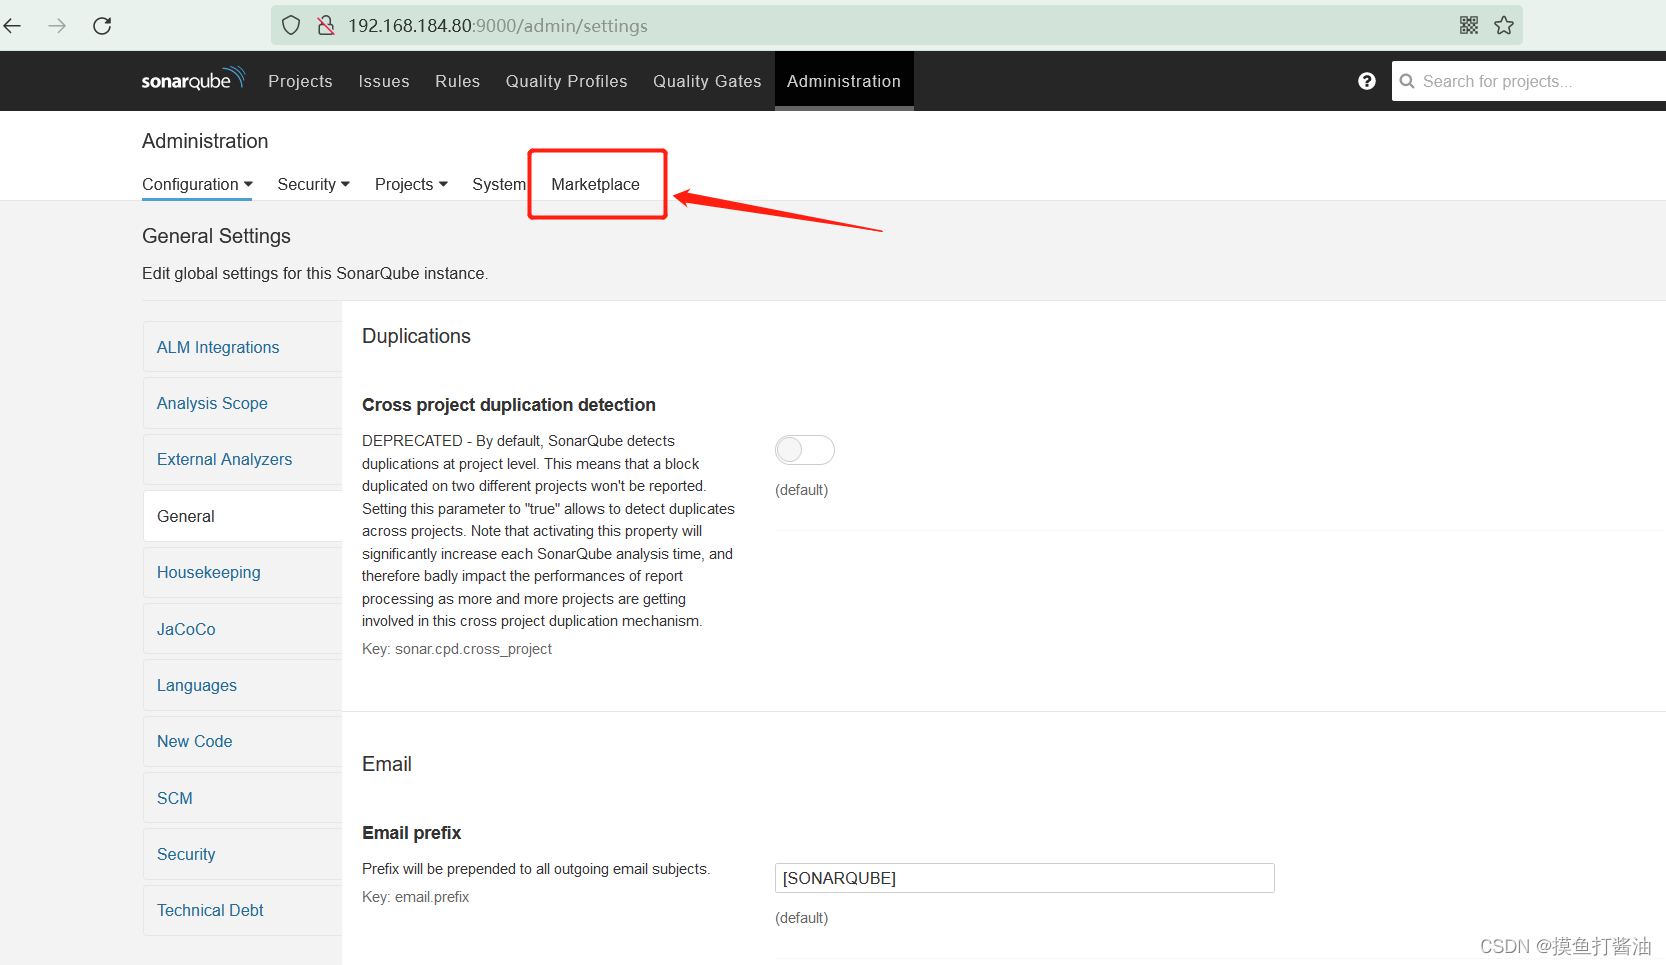1666x965 pixels.
Task: Open the Projects top navigation item
Action: point(300,81)
